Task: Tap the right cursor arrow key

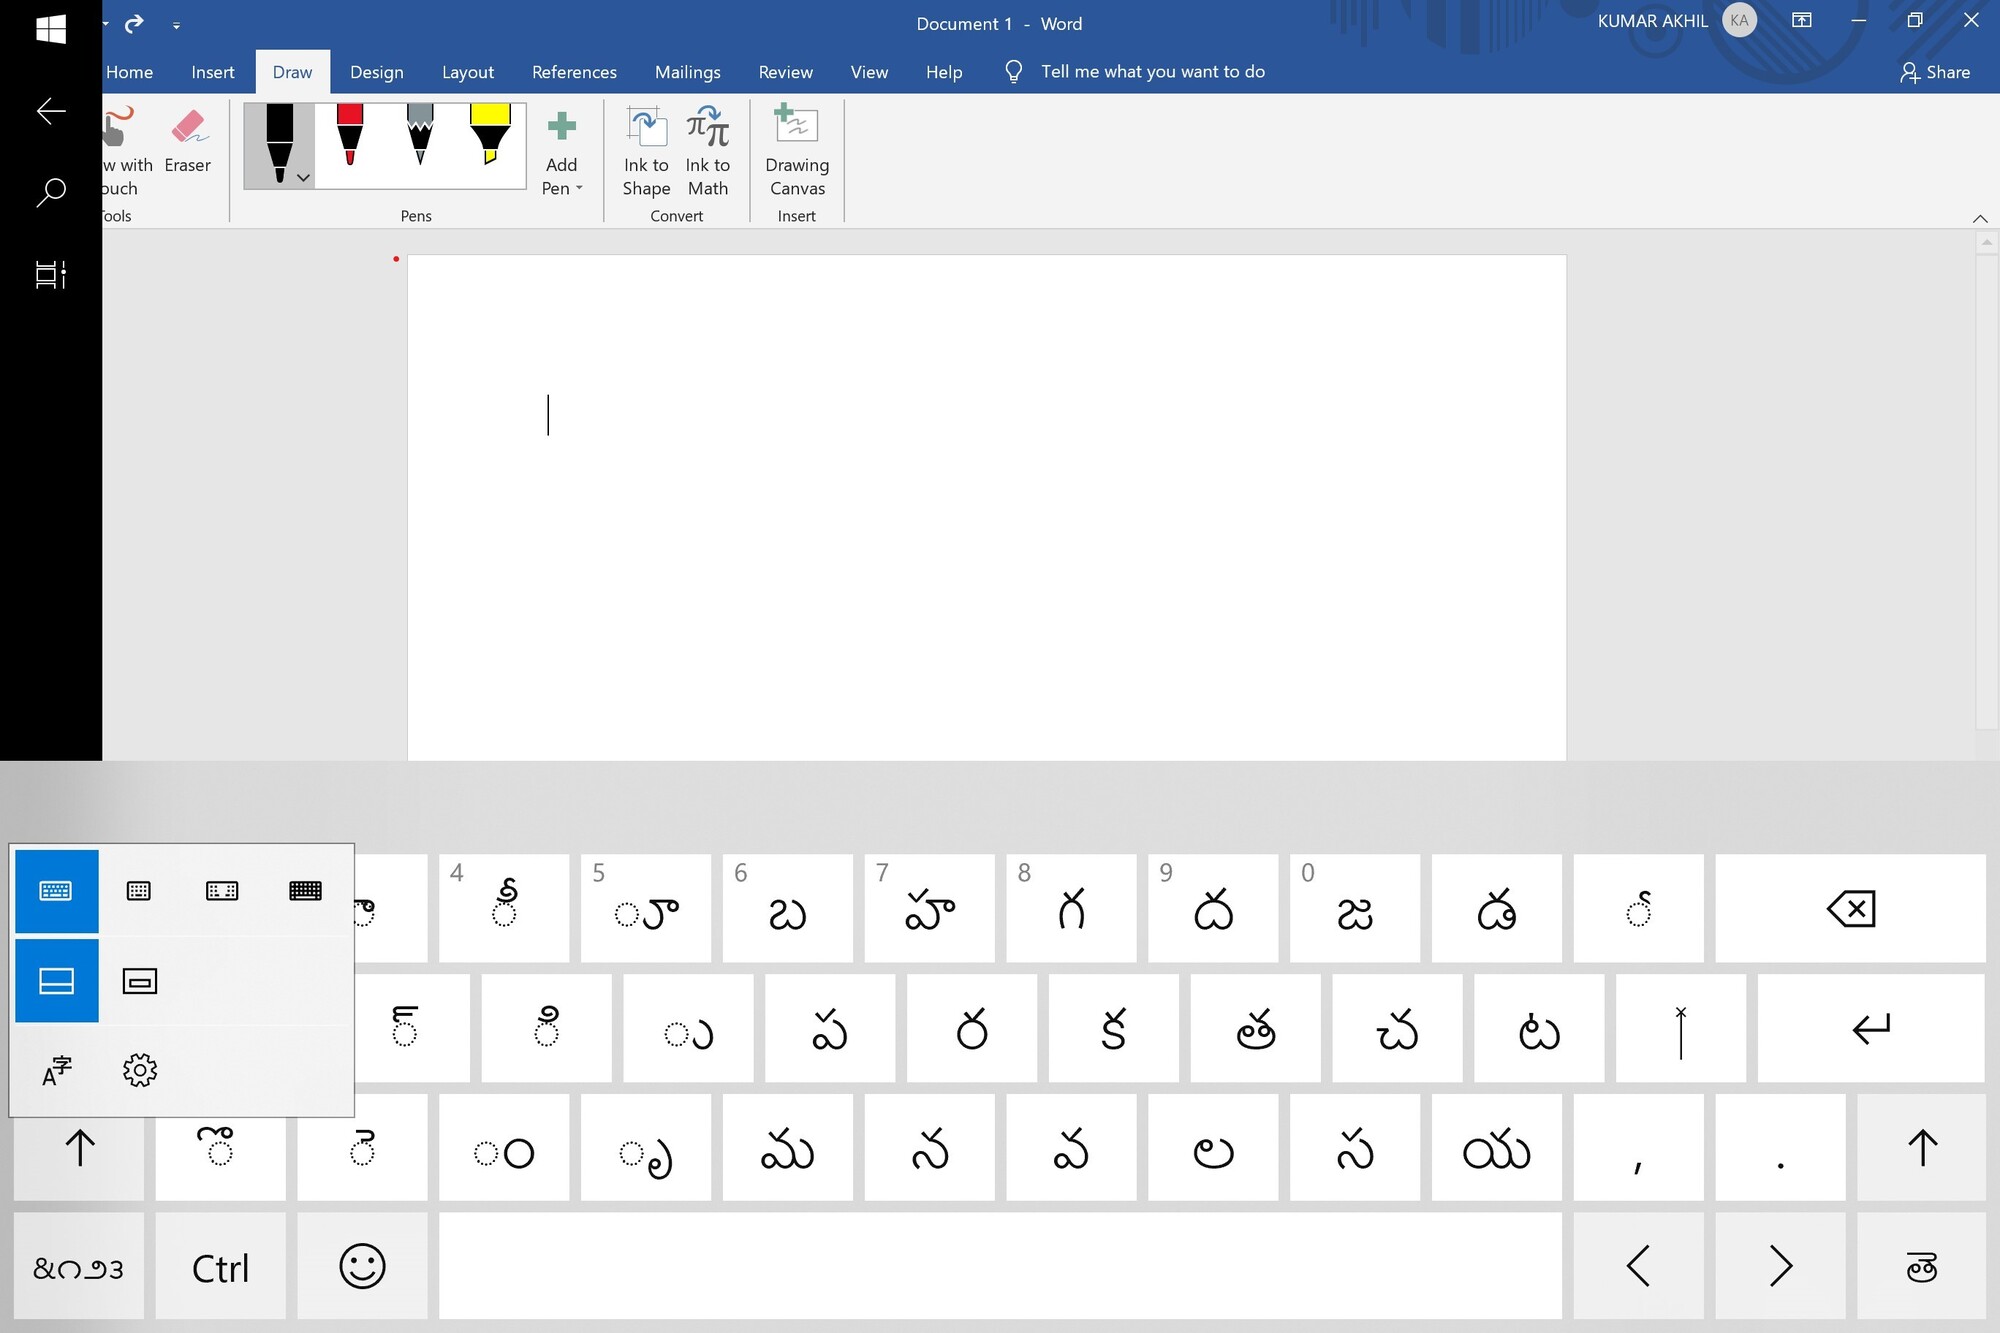Action: pyautogui.click(x=1780, y=1267)
